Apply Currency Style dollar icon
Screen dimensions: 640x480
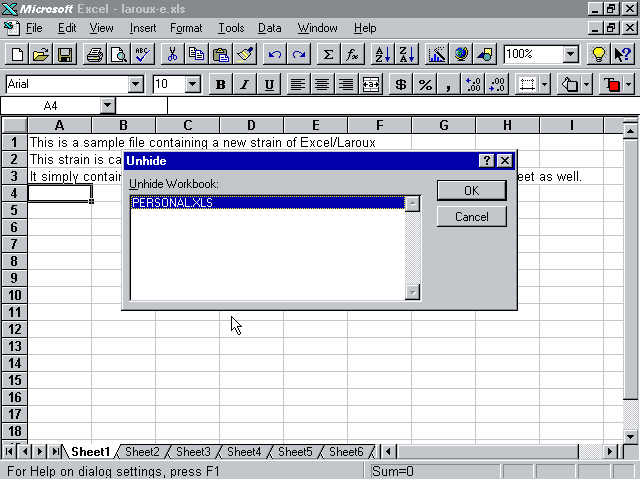coord(400,84)
